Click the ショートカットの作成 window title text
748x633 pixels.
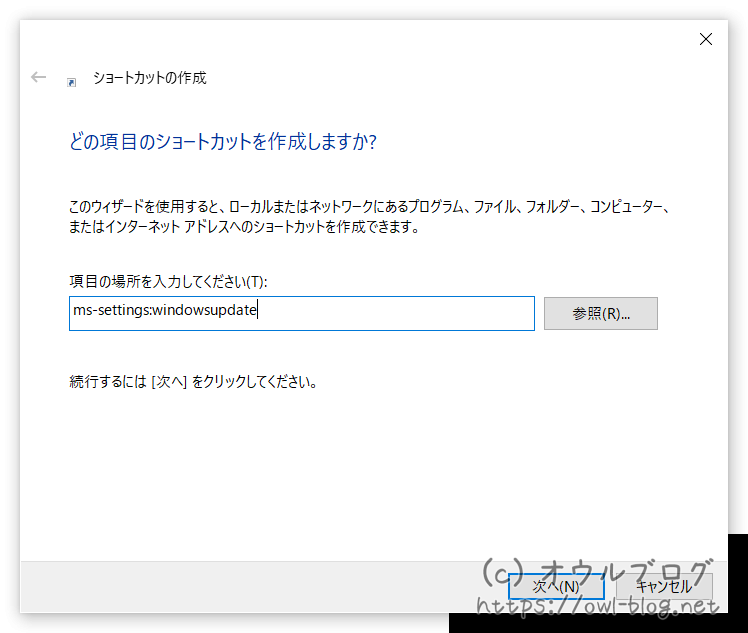pos(149,77)
